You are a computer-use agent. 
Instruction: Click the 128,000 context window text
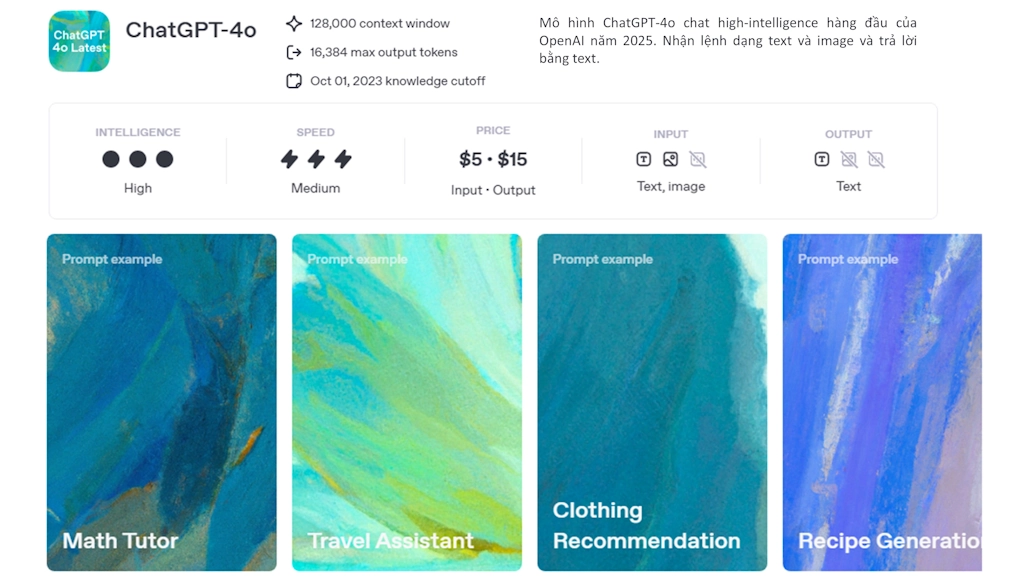coord(380,24)
